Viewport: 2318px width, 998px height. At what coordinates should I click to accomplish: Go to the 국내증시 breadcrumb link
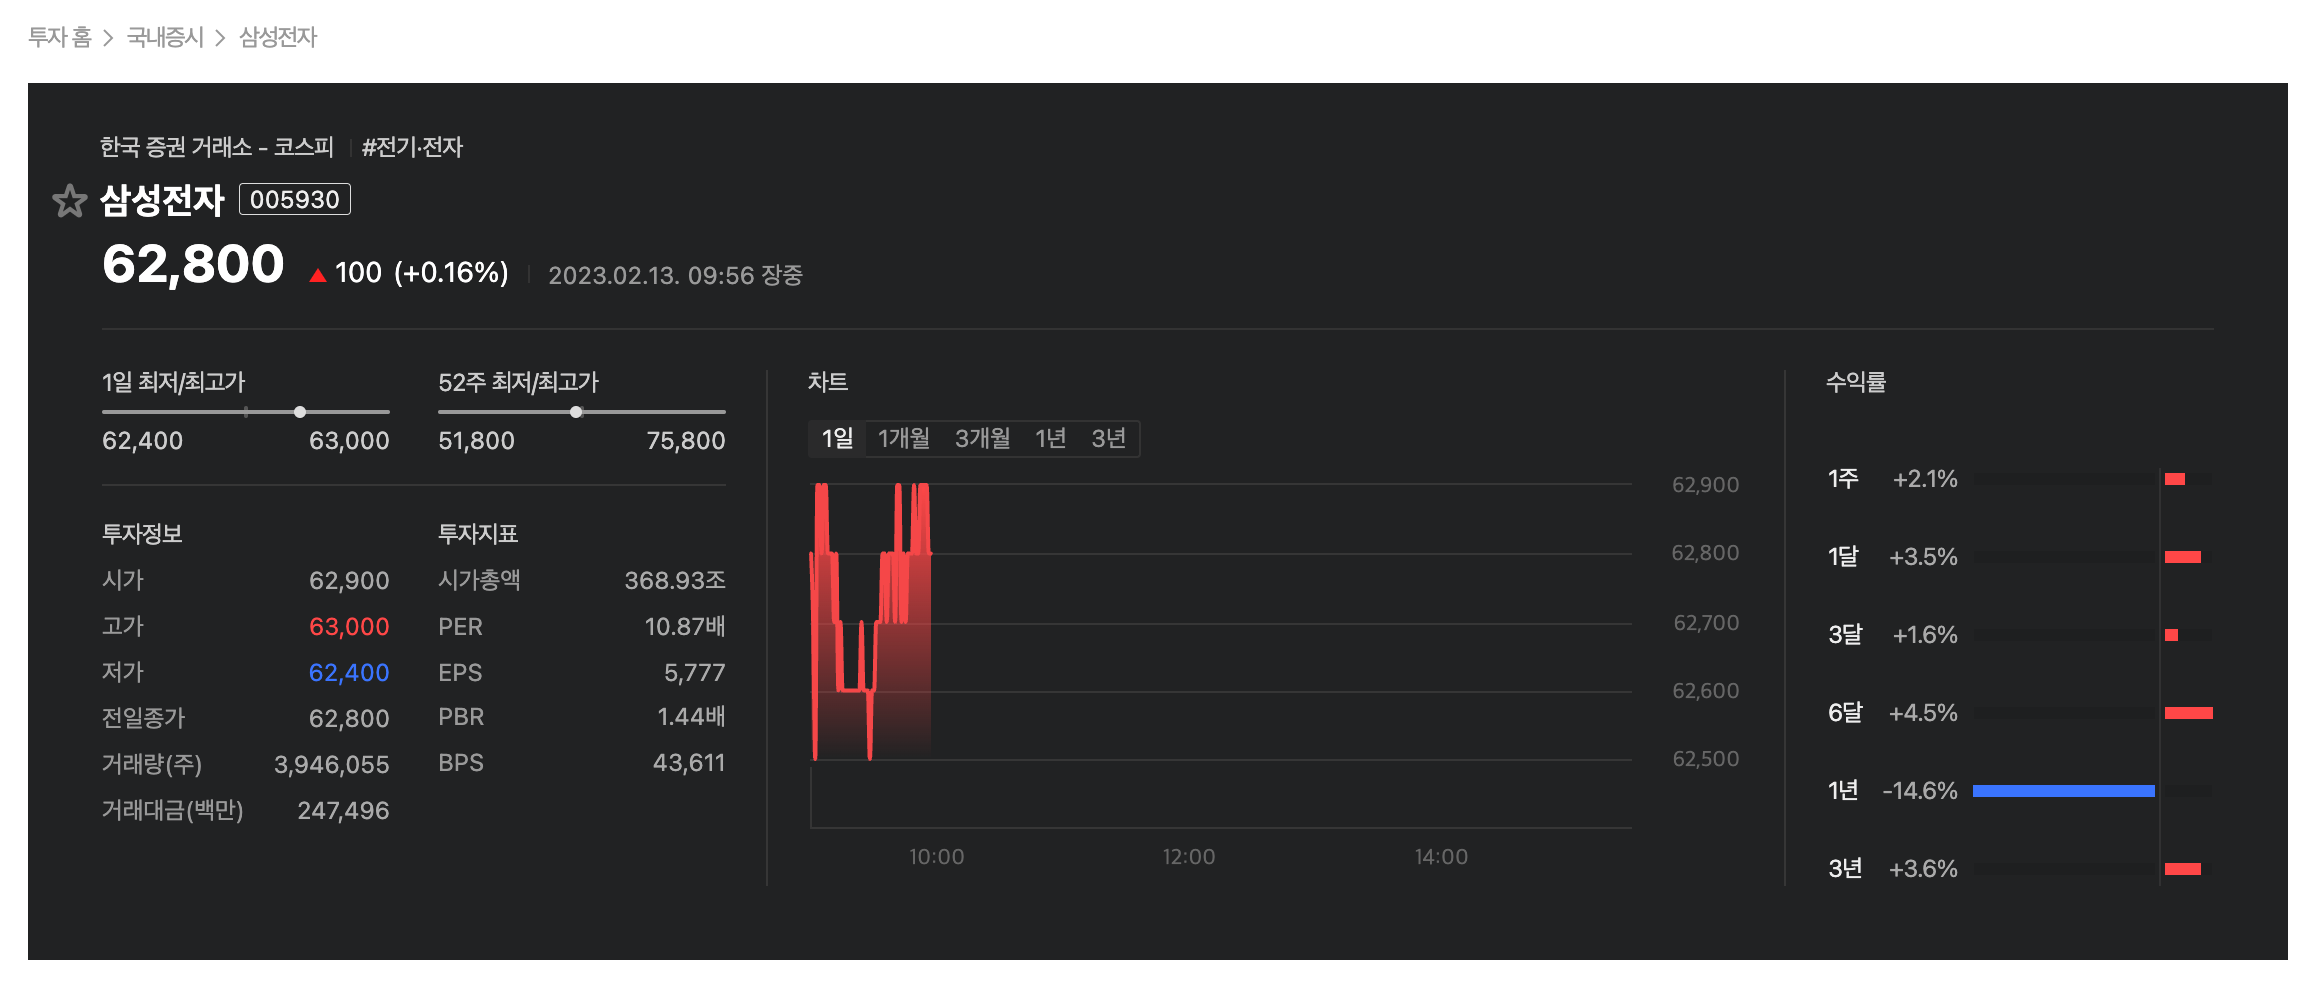tap(165, 37)
